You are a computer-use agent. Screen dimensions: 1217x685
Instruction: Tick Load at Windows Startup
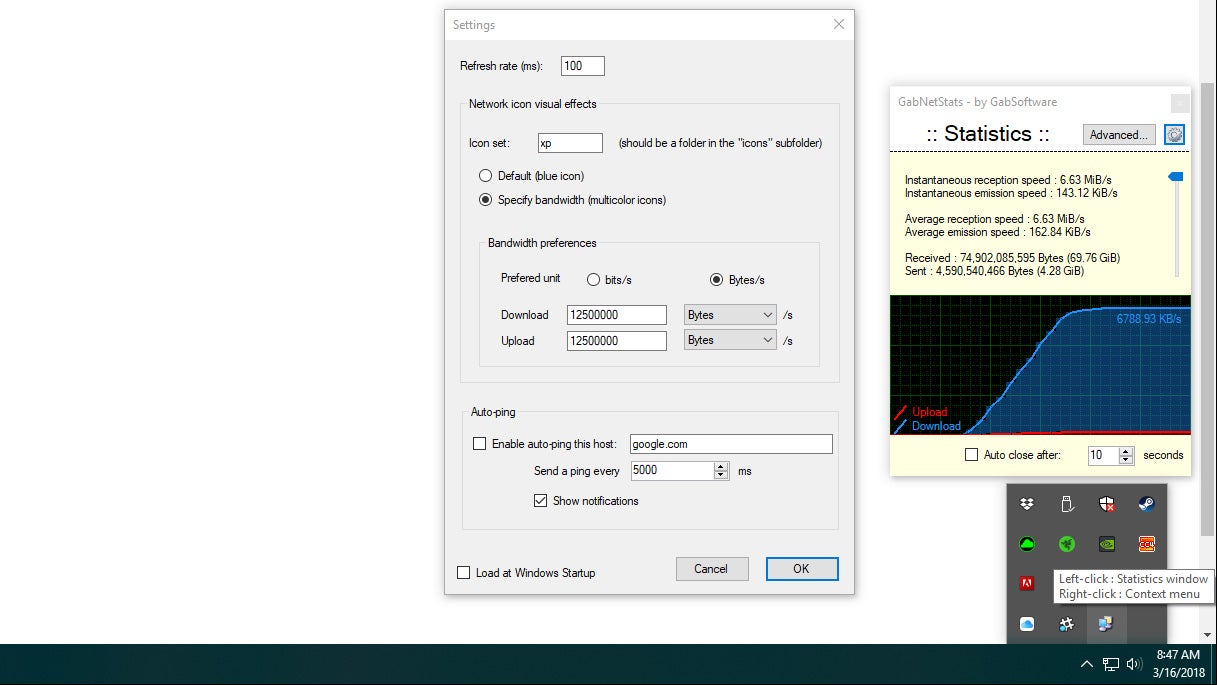tap(463, 573)
